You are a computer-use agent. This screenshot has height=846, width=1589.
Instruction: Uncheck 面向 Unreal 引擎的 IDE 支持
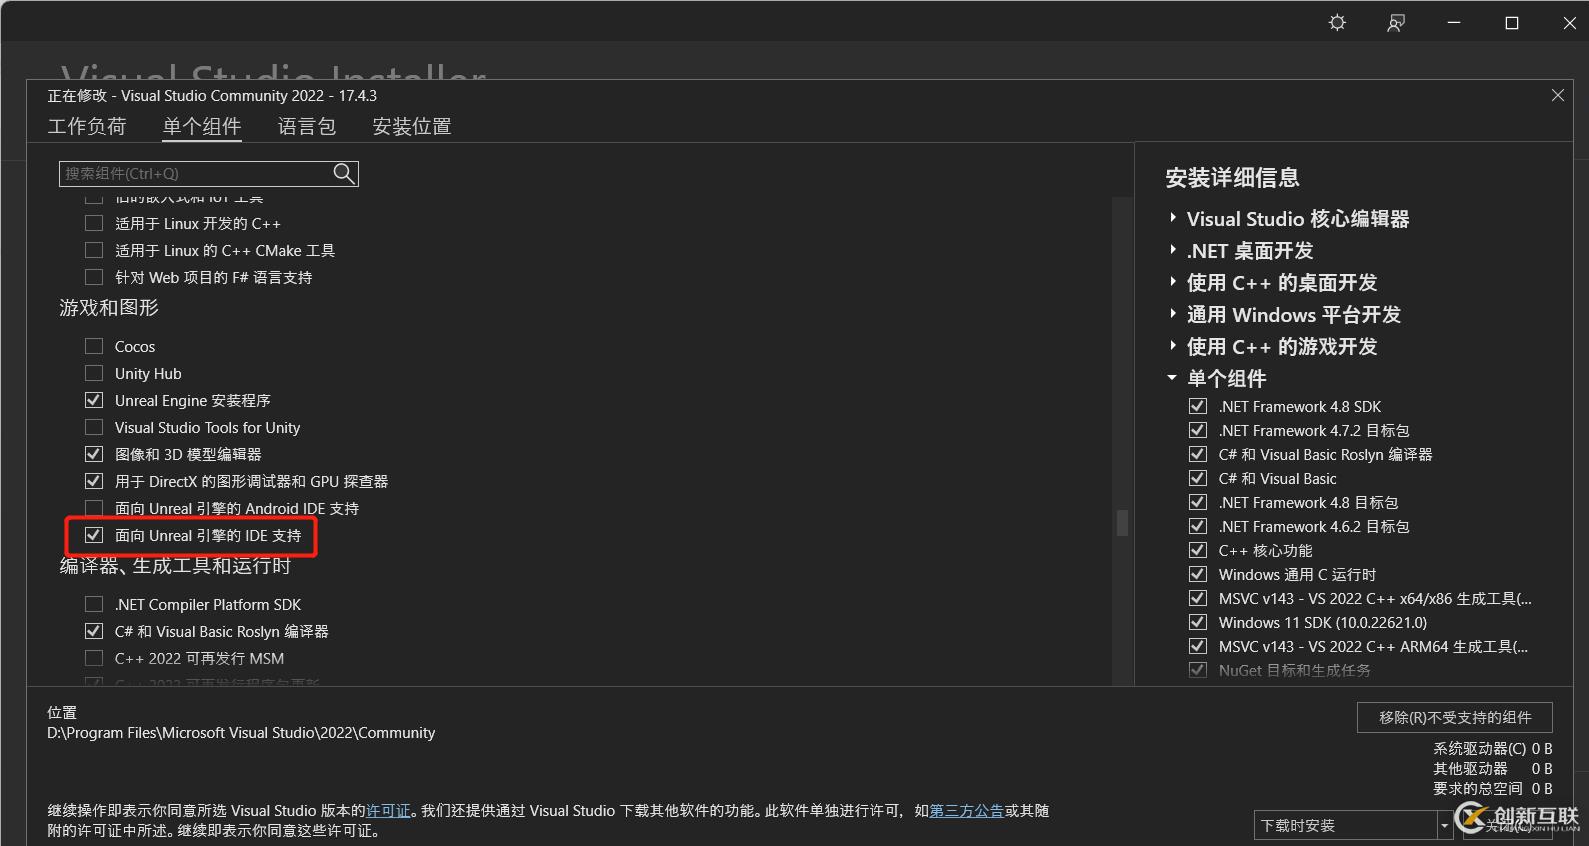pyautogui.click(x=94, y=535)
